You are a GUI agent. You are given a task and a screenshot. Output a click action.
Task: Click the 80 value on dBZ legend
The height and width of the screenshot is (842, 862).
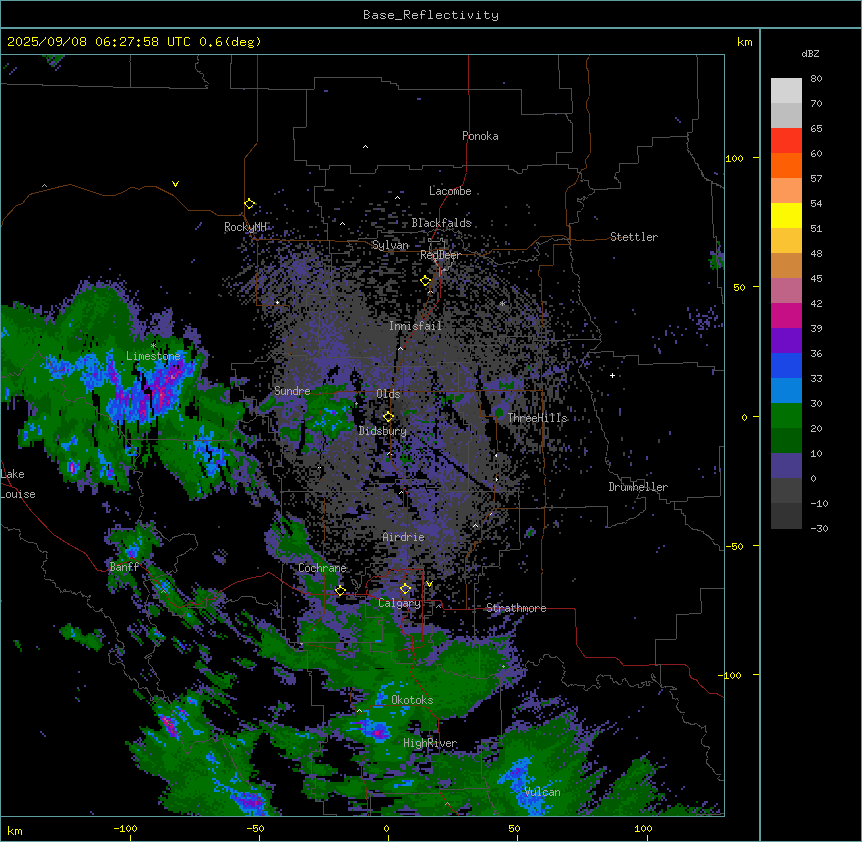(816, 79)
